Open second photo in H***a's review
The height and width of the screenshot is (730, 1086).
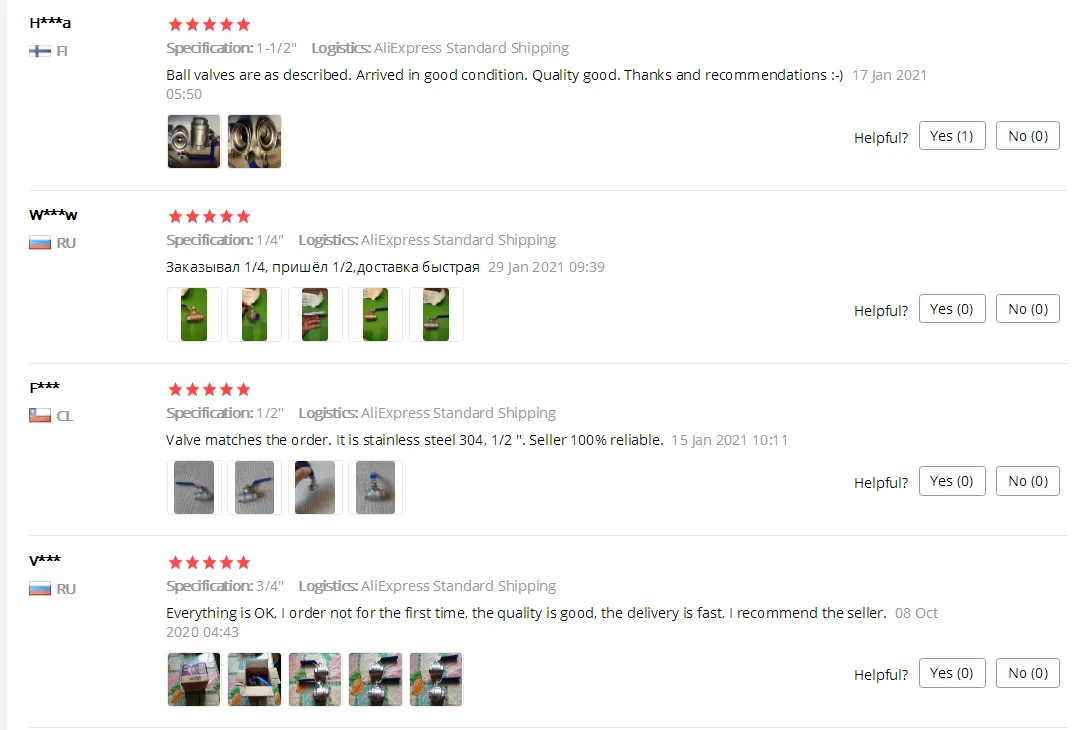click(x=254, y=141)
